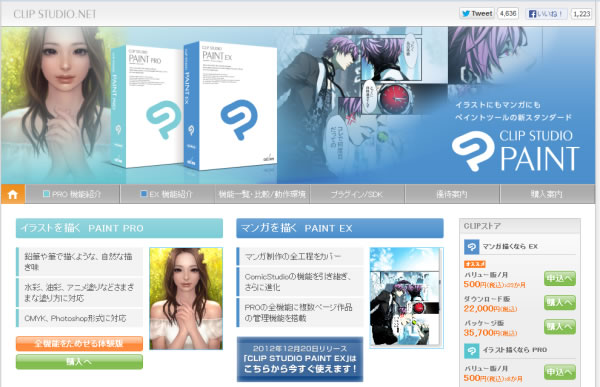Screen dimensions: 600x387
Task: Open the プラグイン/SDK menu tab
Action: tap(357, 194)
